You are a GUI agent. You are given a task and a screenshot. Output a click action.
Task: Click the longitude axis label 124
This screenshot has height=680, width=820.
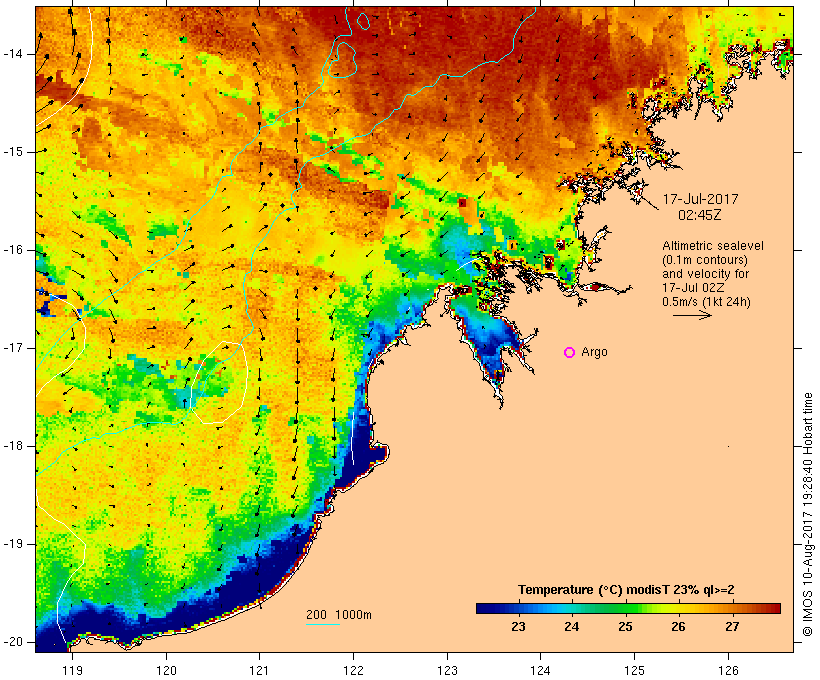click(x=540, y=671)
